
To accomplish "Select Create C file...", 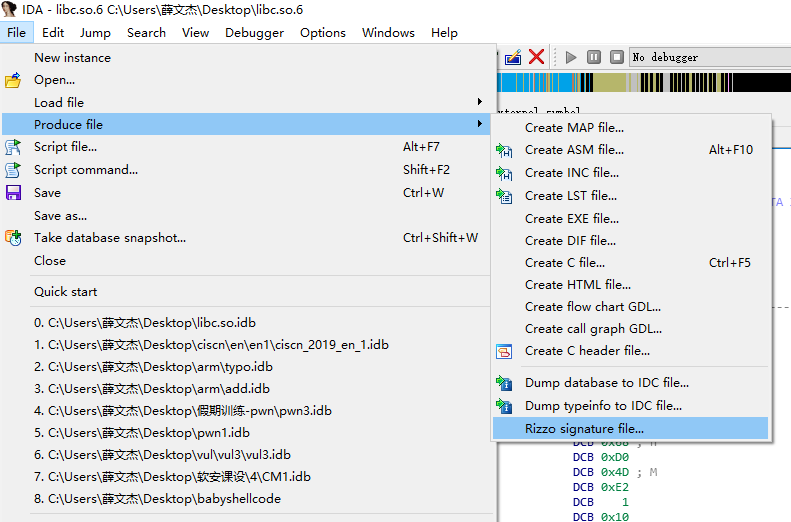I will coord(630,263).
